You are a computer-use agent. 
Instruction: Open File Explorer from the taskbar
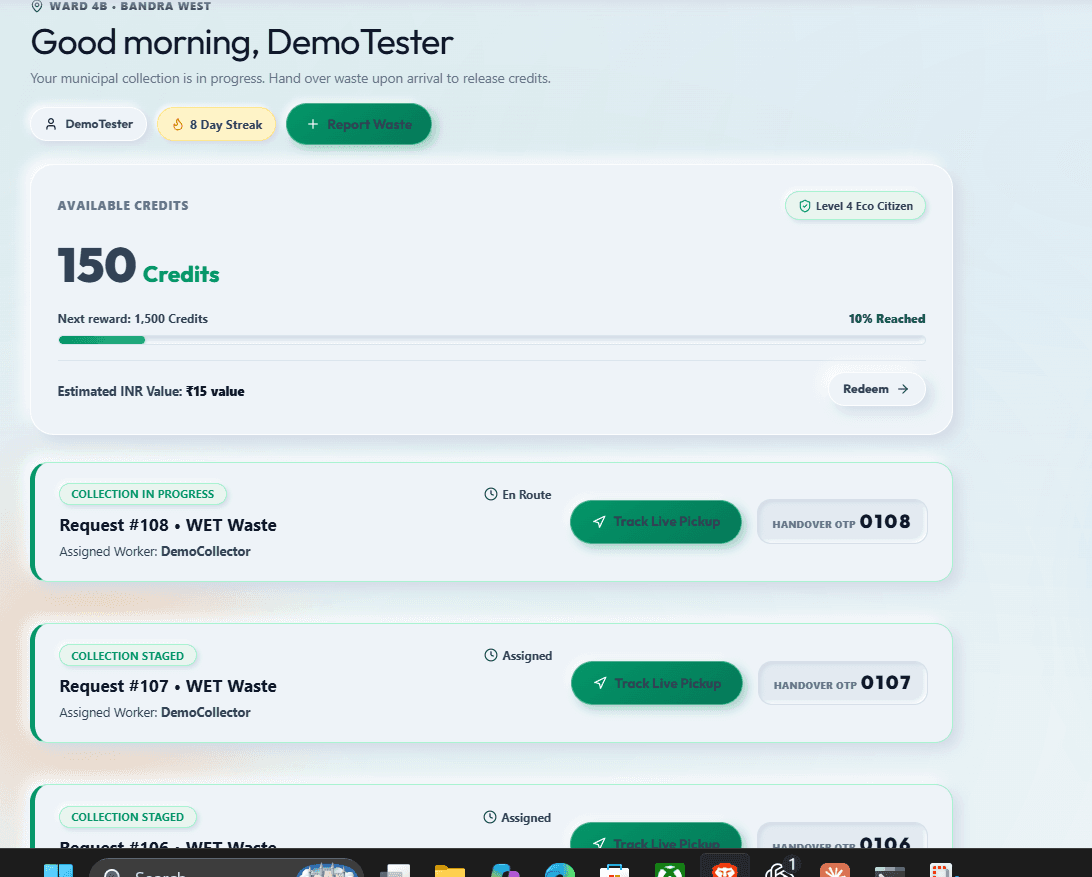tap(450, 870)
